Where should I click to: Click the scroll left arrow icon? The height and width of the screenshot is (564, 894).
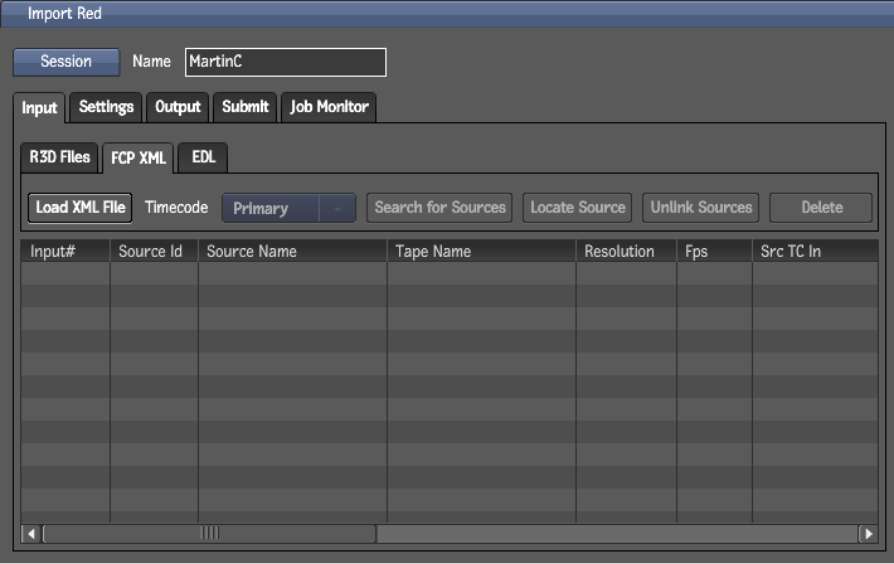[31, 534]
